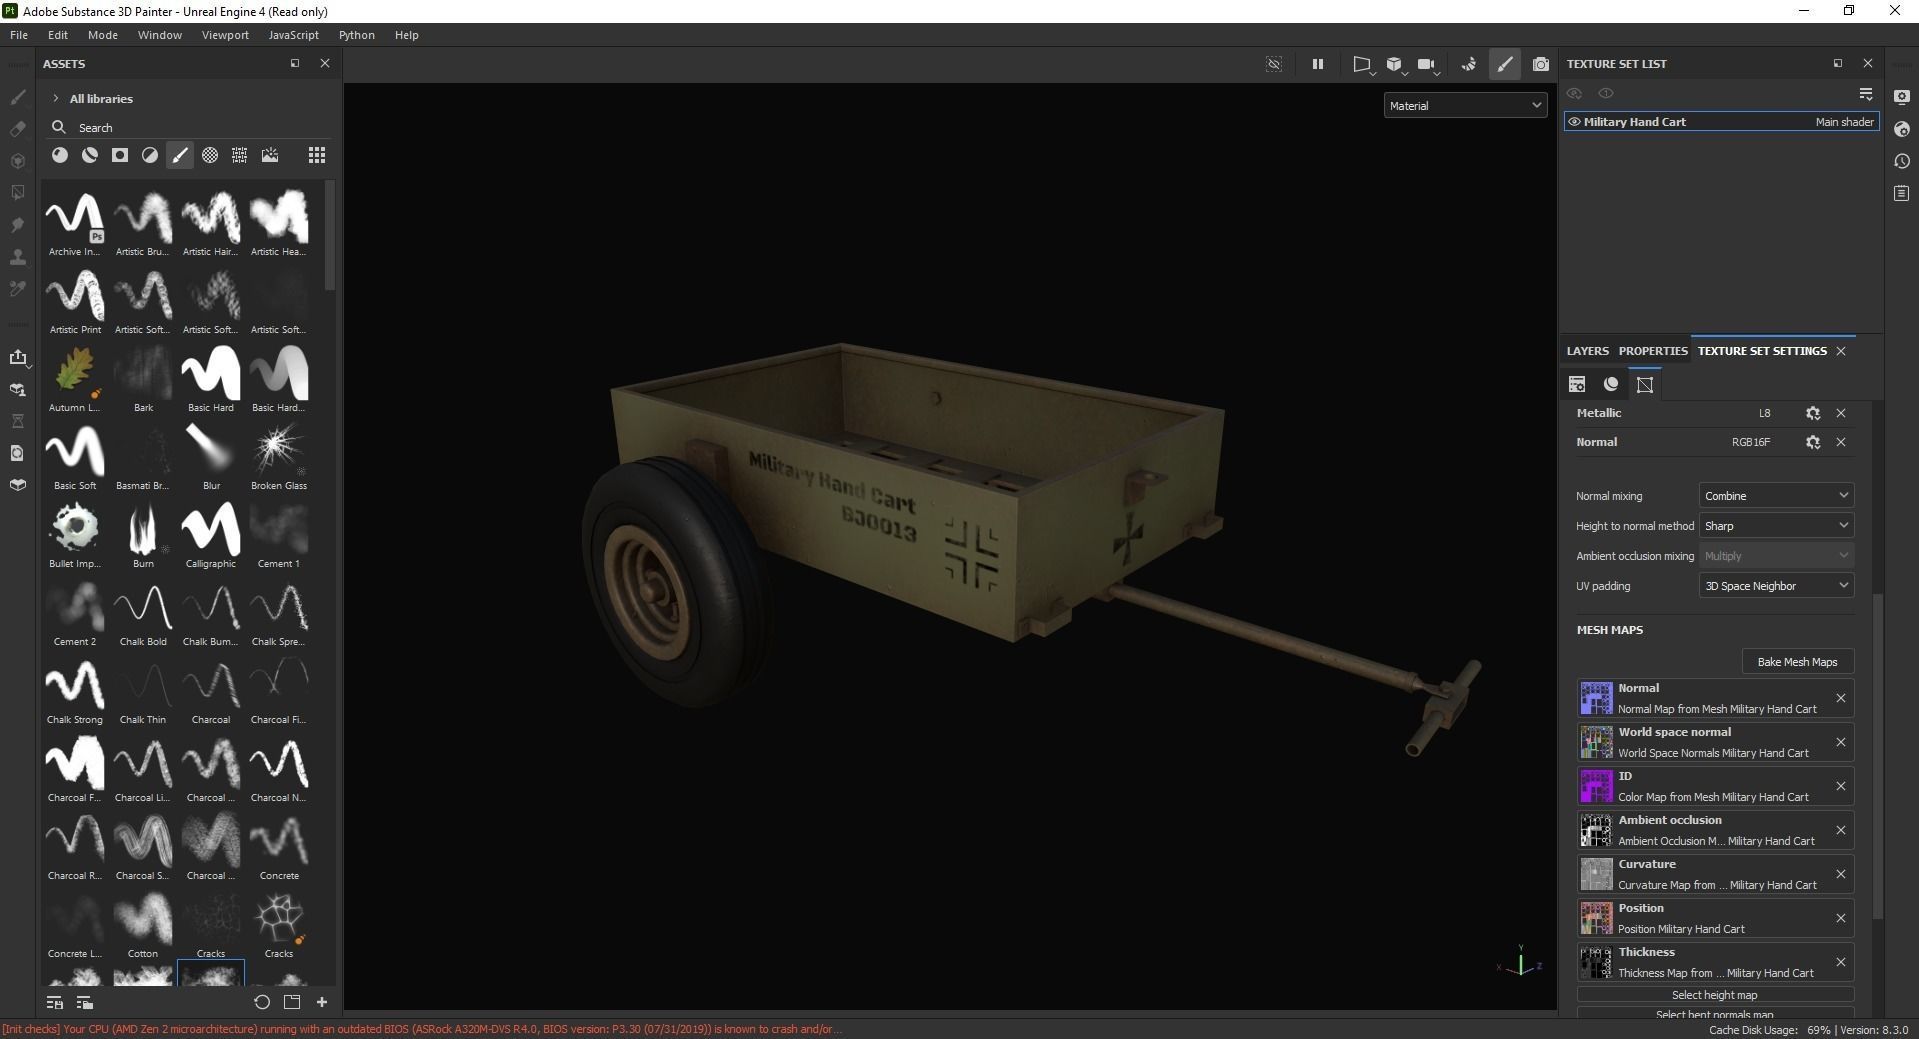
Task: Select the Eraser tool
Action: 18,130
